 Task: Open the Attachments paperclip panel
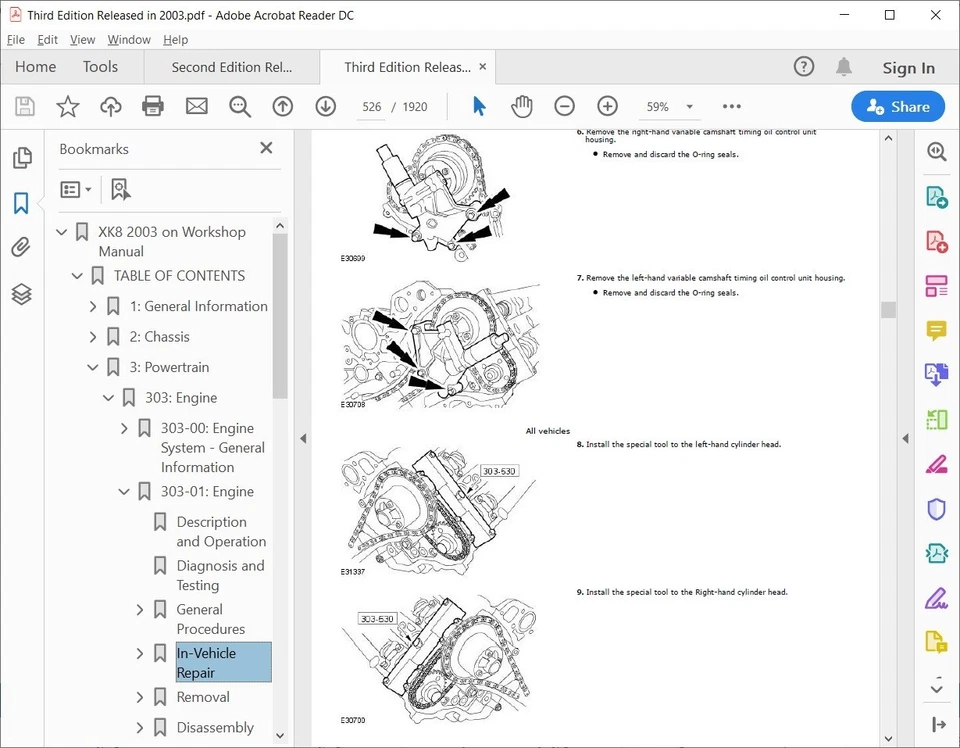point(21,248)
